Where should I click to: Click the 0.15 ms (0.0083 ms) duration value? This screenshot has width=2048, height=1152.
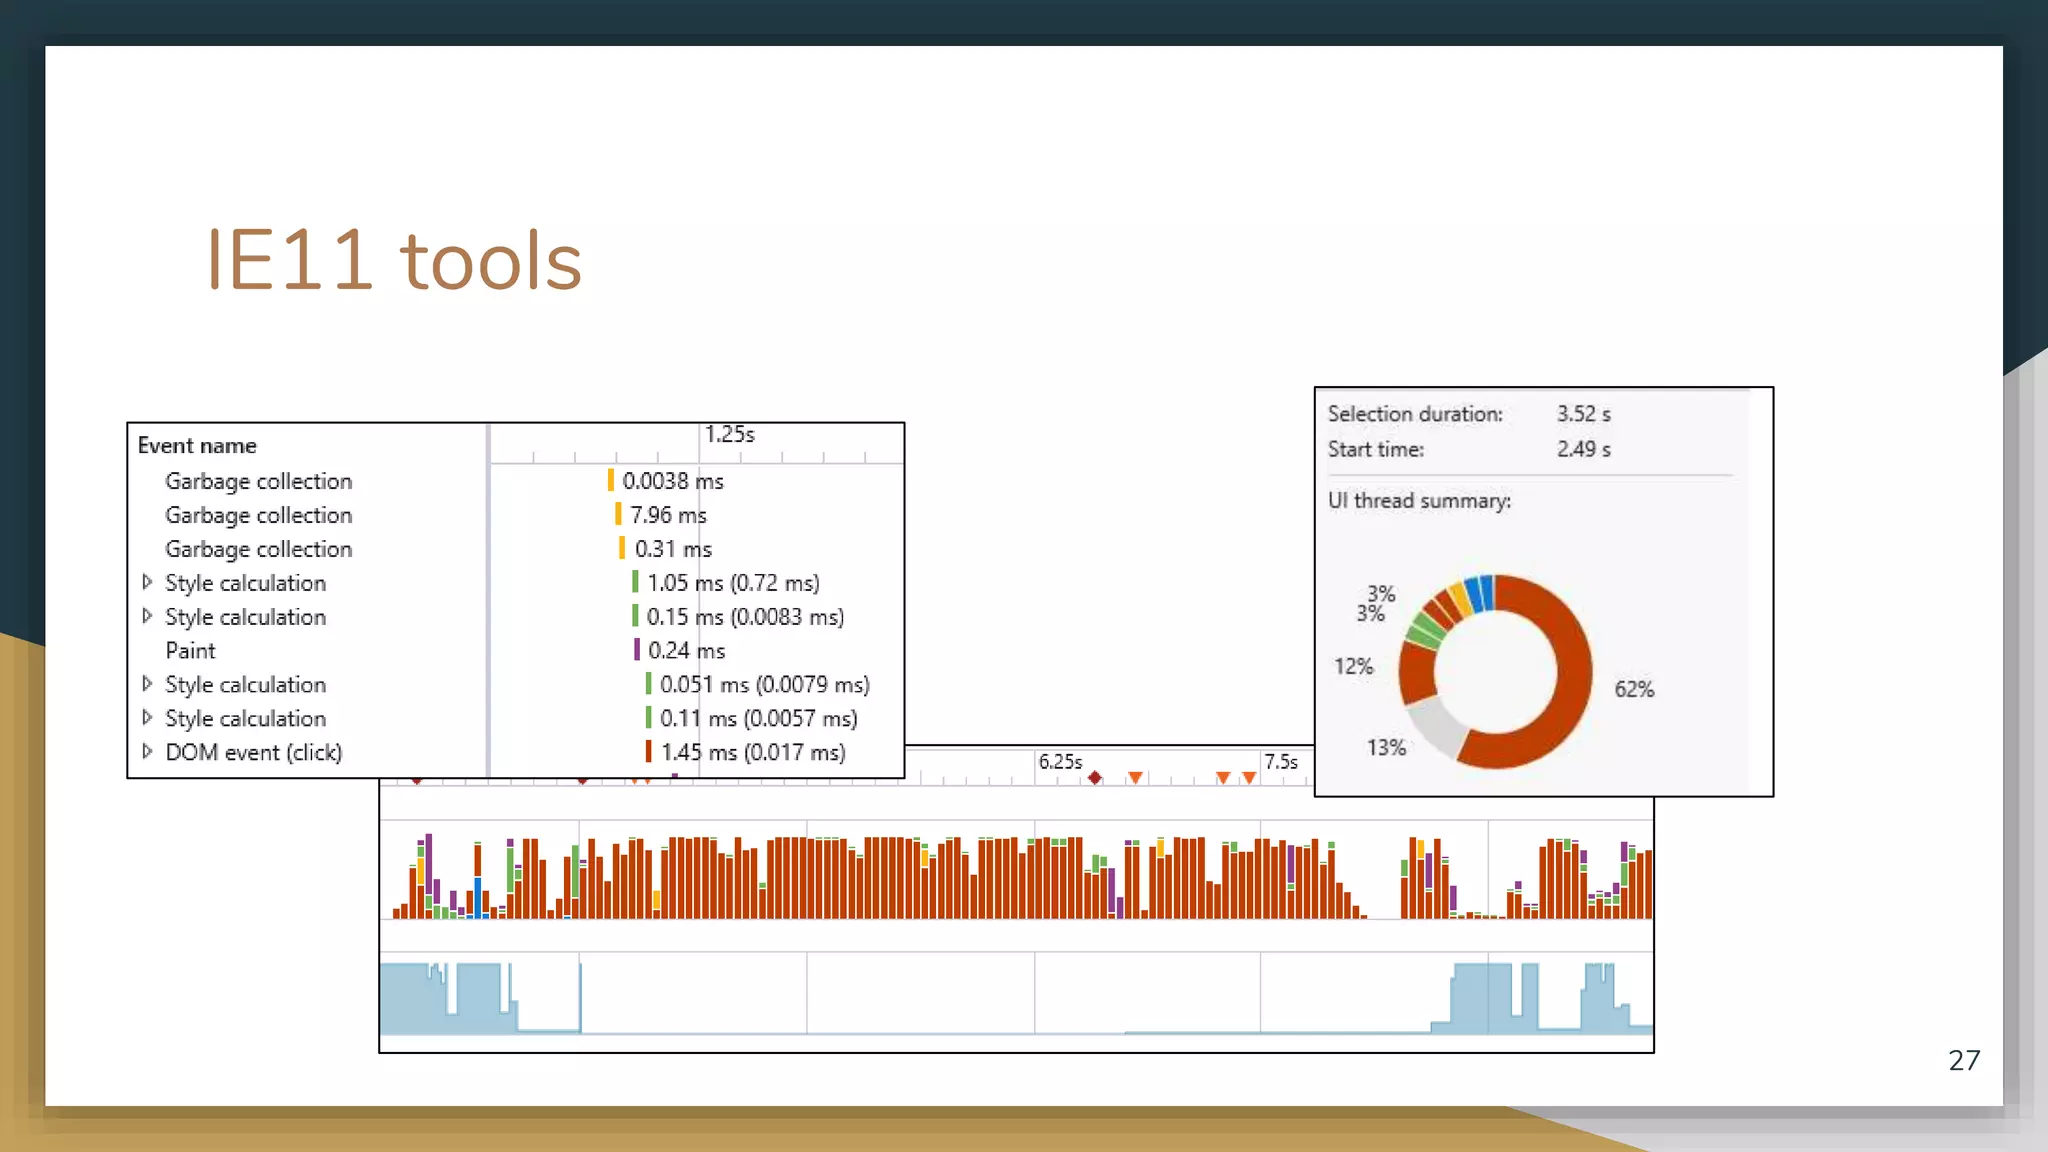745,617
